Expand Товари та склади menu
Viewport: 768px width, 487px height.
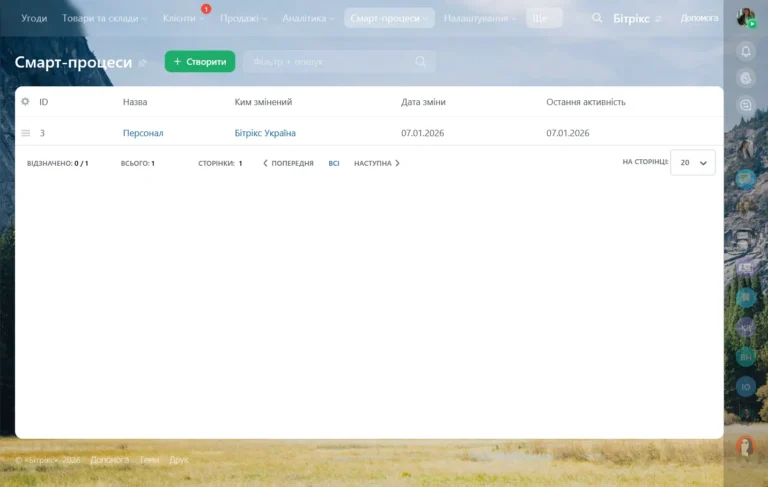pyautogui.click(x=104, y=18)
